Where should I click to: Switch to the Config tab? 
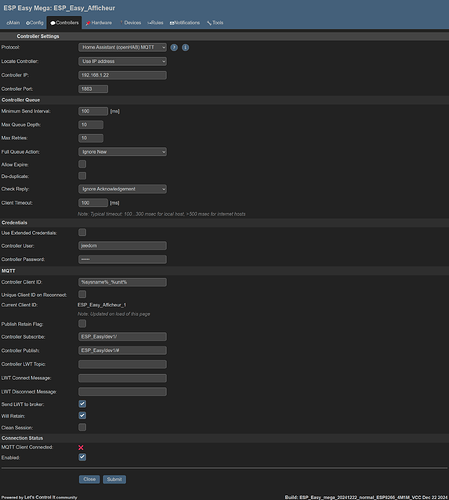pos(35,23)
